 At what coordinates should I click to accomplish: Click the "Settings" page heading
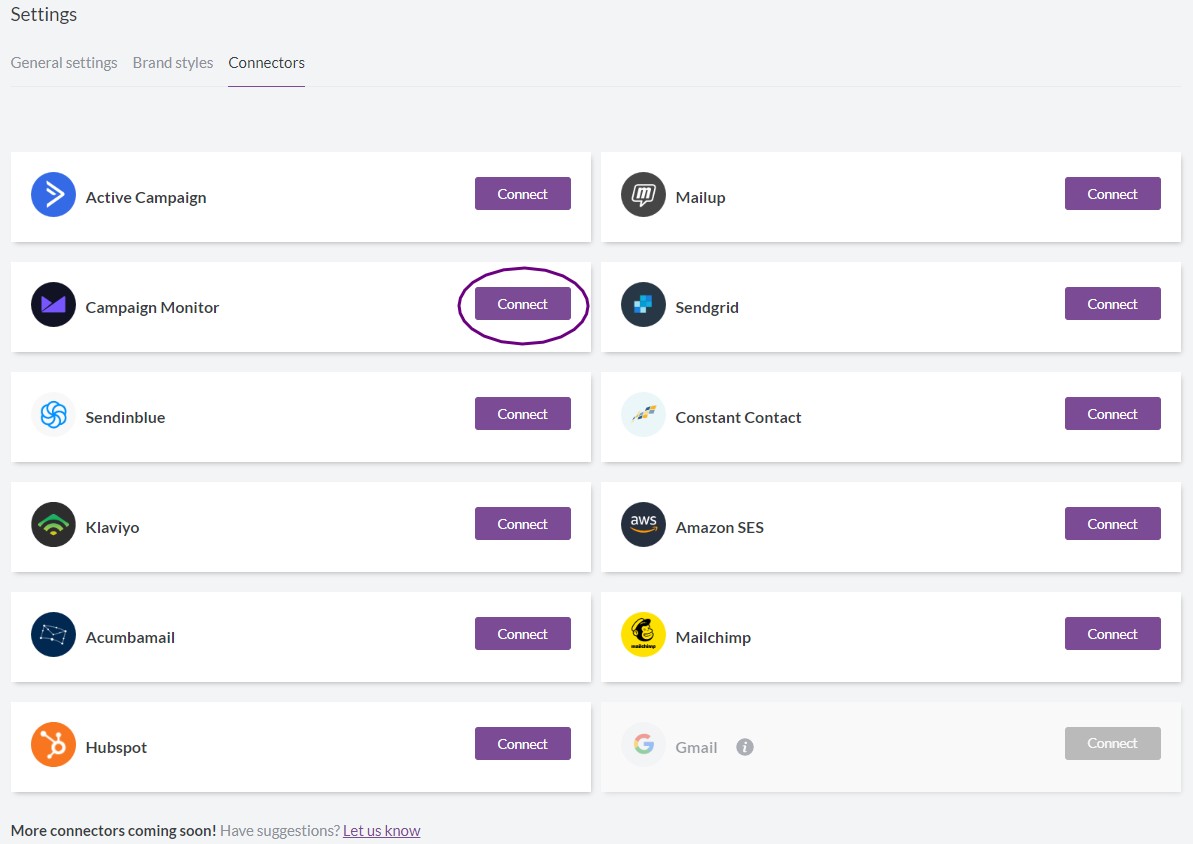click(x=43, y=14)
